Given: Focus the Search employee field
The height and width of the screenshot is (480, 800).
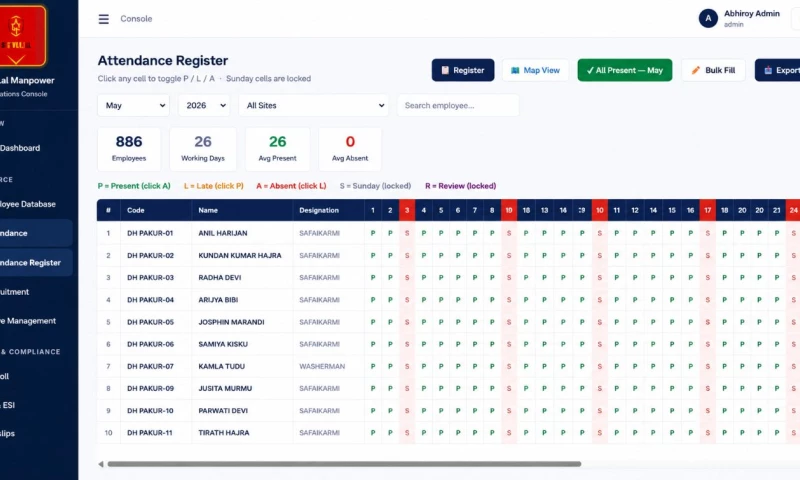Looking at the screenshot, I should 458,106.
